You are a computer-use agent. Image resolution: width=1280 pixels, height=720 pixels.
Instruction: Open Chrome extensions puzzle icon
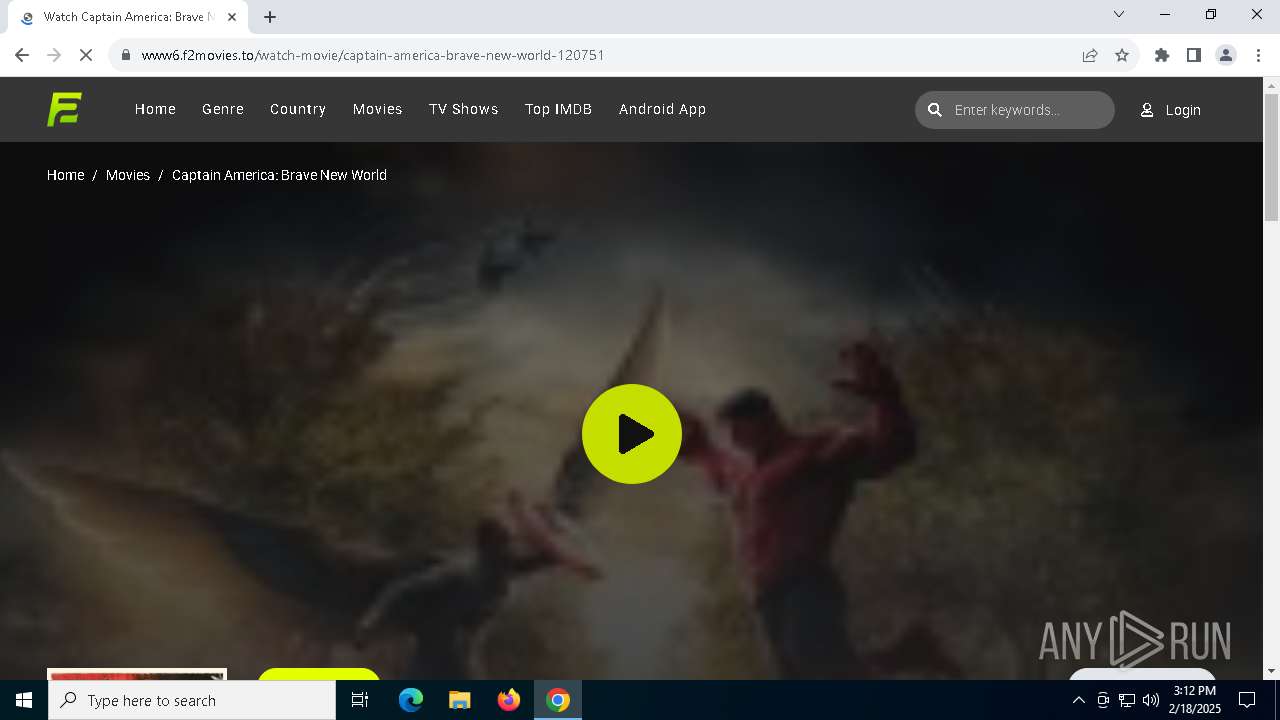pyautogui.click(x=1162, y=55)
